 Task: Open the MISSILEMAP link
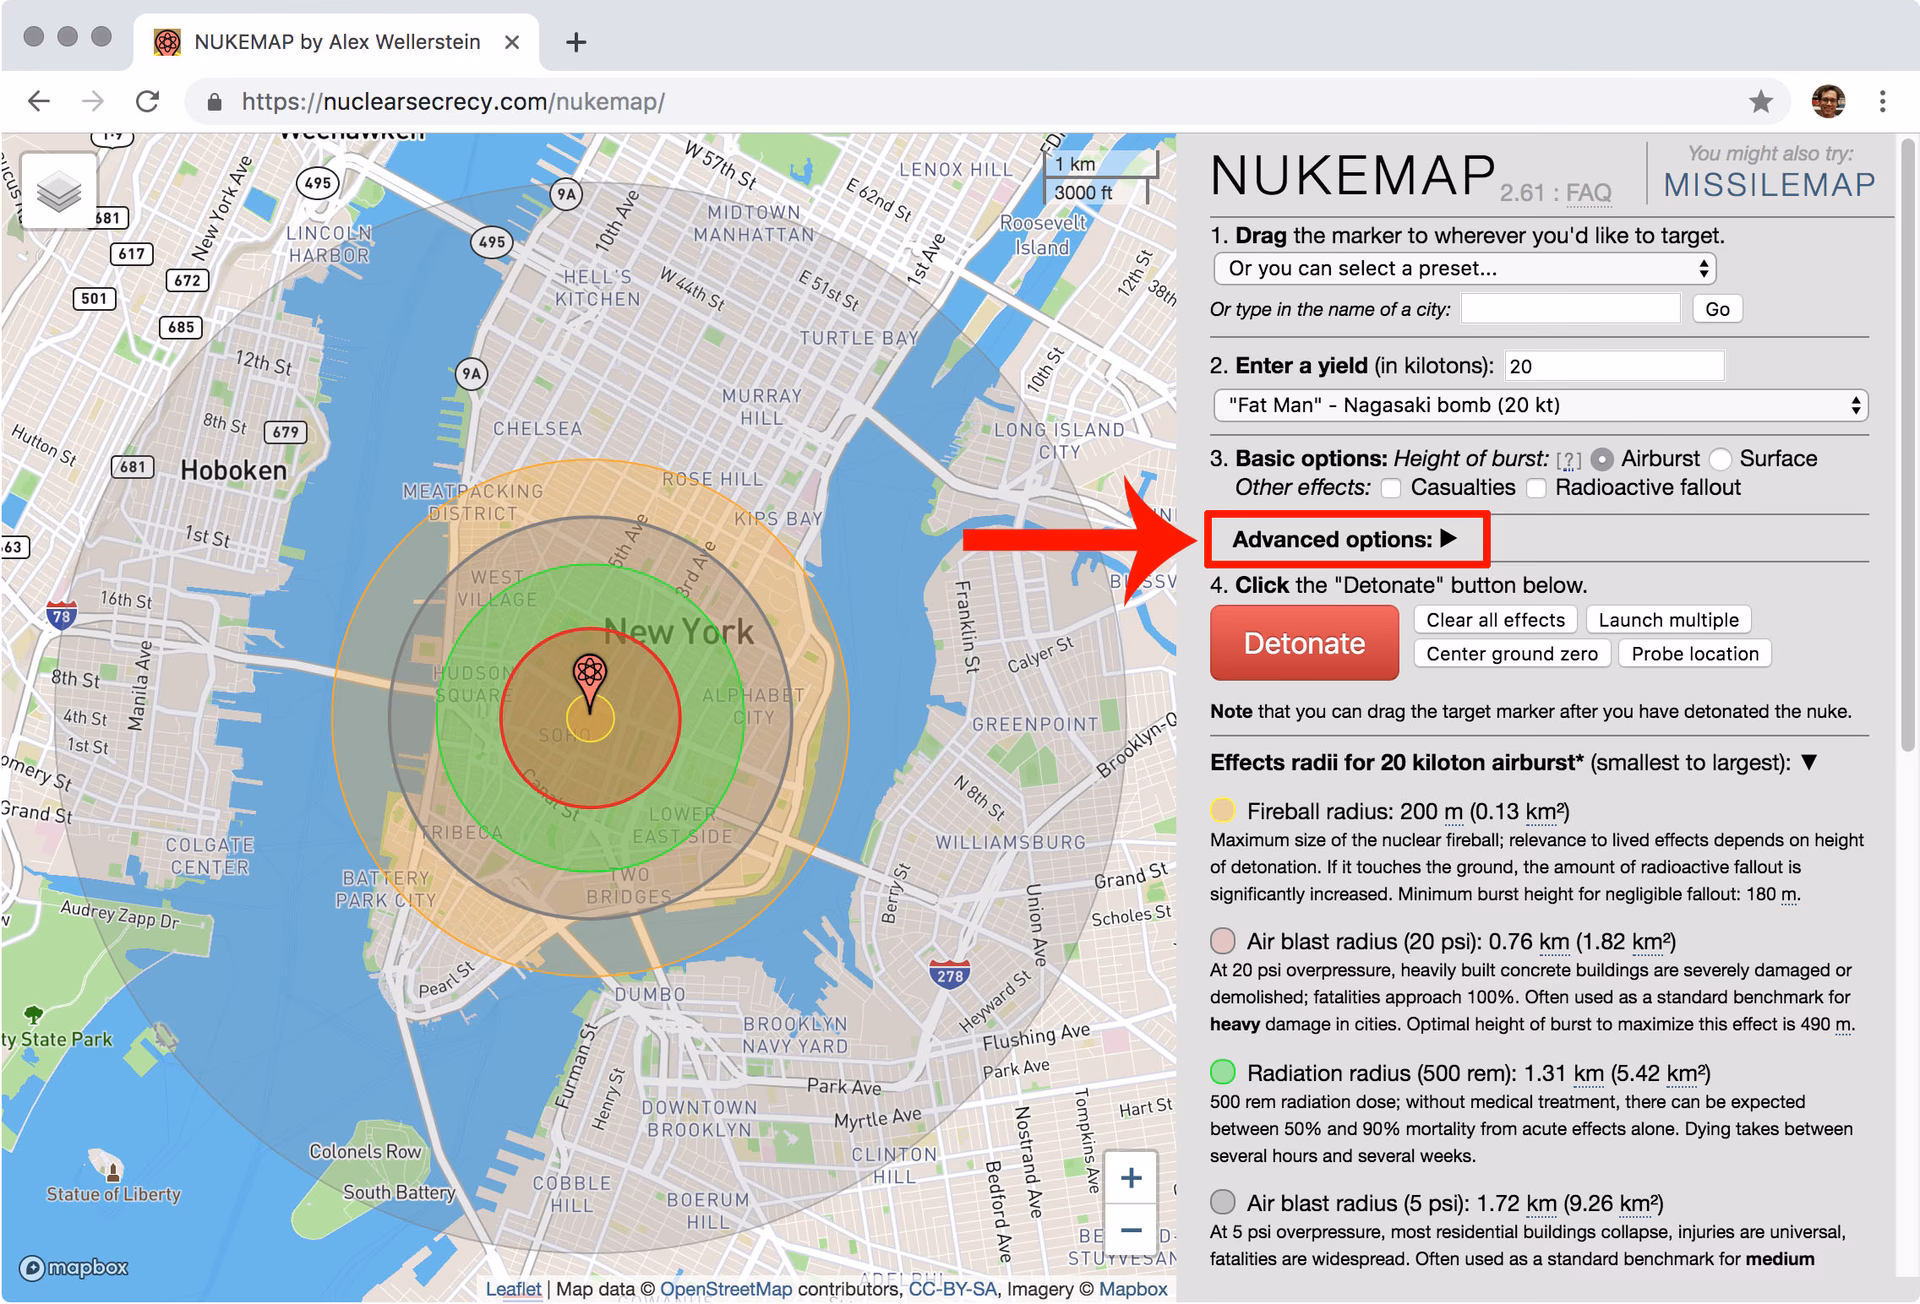pyautogui.click(x=1768, y=183)
